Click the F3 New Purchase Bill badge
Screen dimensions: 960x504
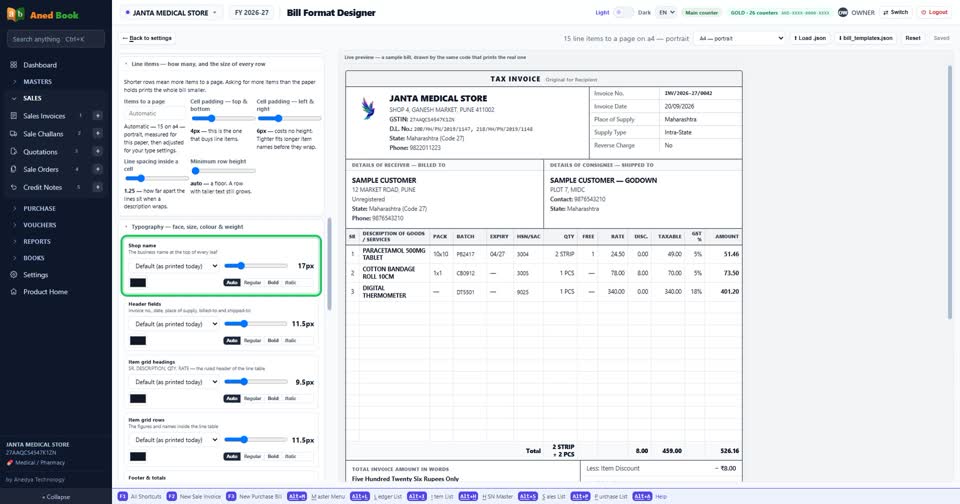pyautogui.click(x=231, y=497)
